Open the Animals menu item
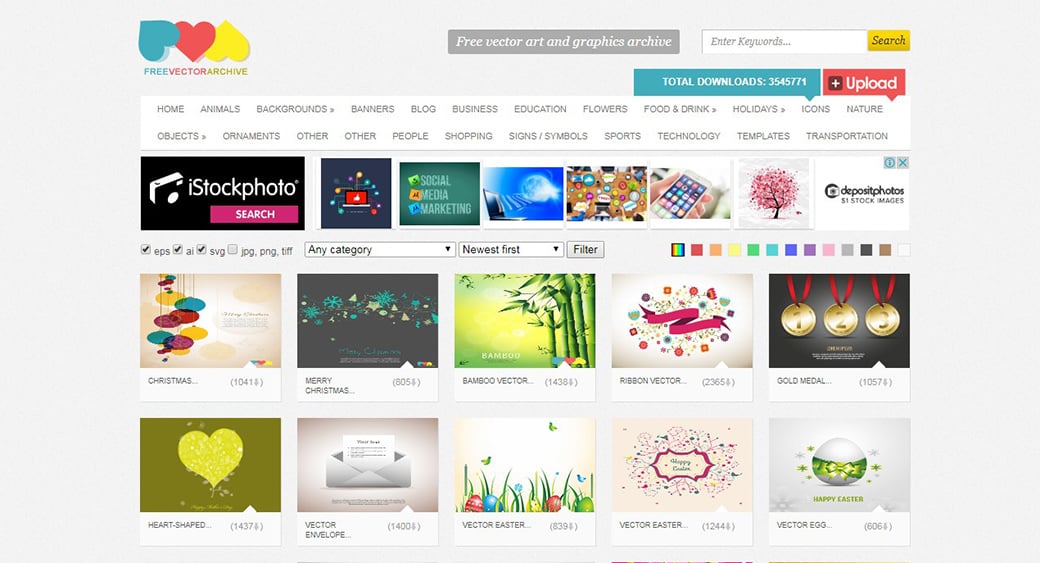The width and height of the screenshot is (1040, 563). [220, 109]
